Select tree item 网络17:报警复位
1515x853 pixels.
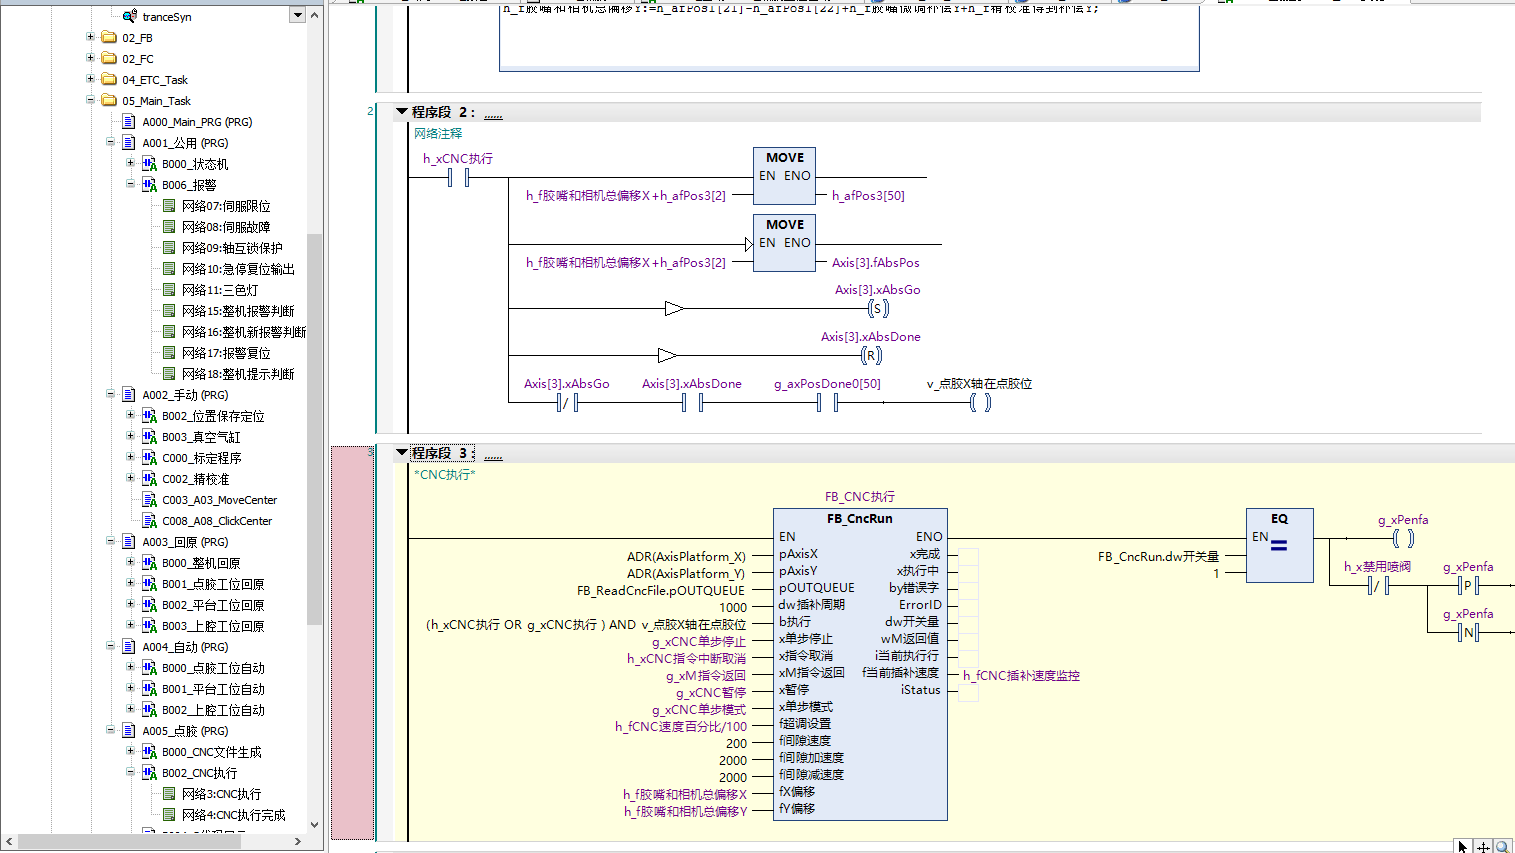point(226,353)
